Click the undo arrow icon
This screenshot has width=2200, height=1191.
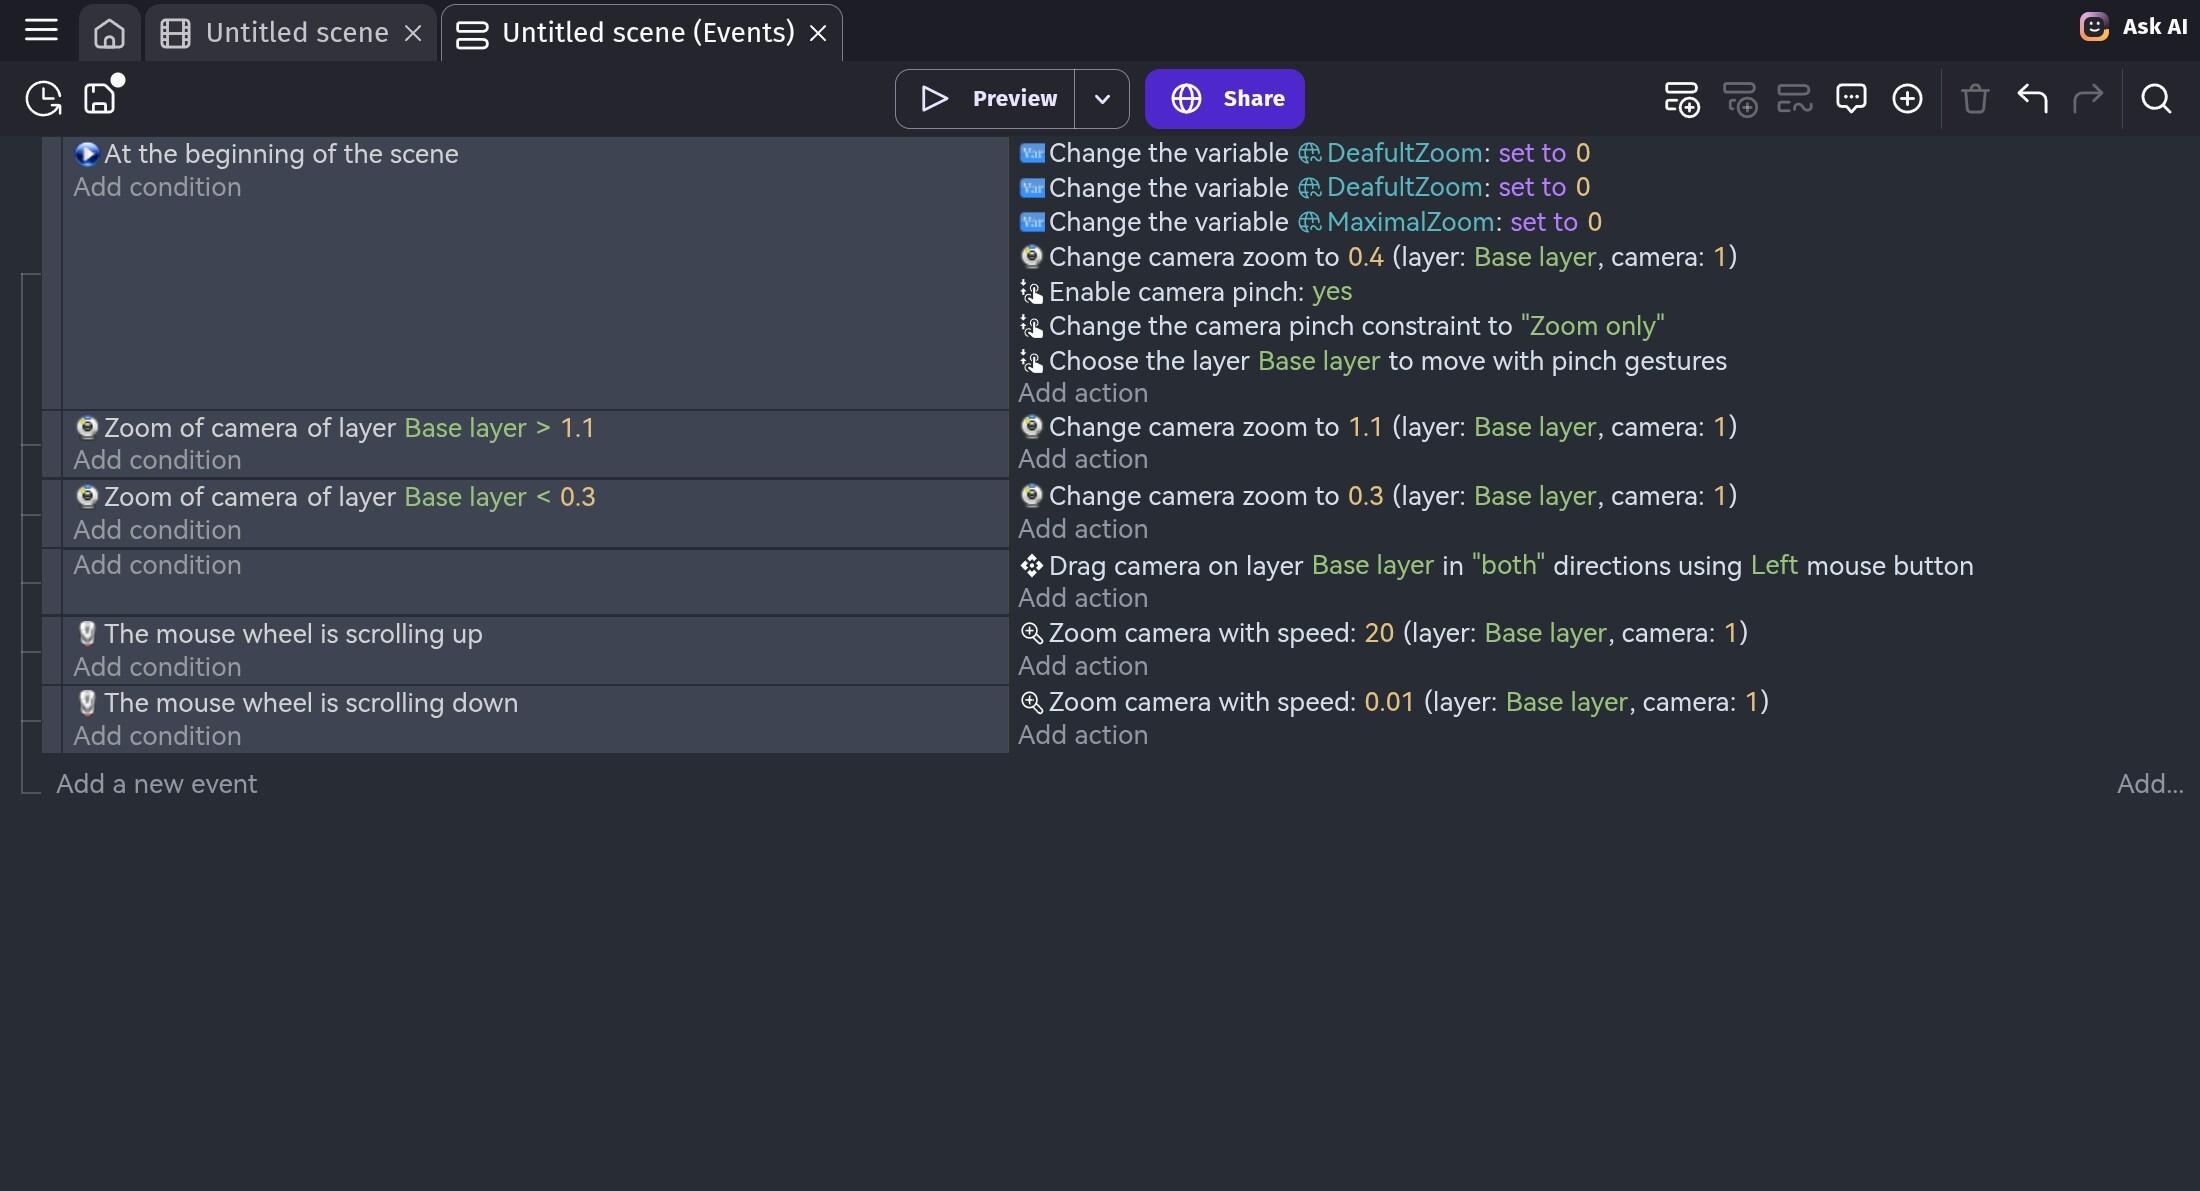click(x=2032, y=98)
